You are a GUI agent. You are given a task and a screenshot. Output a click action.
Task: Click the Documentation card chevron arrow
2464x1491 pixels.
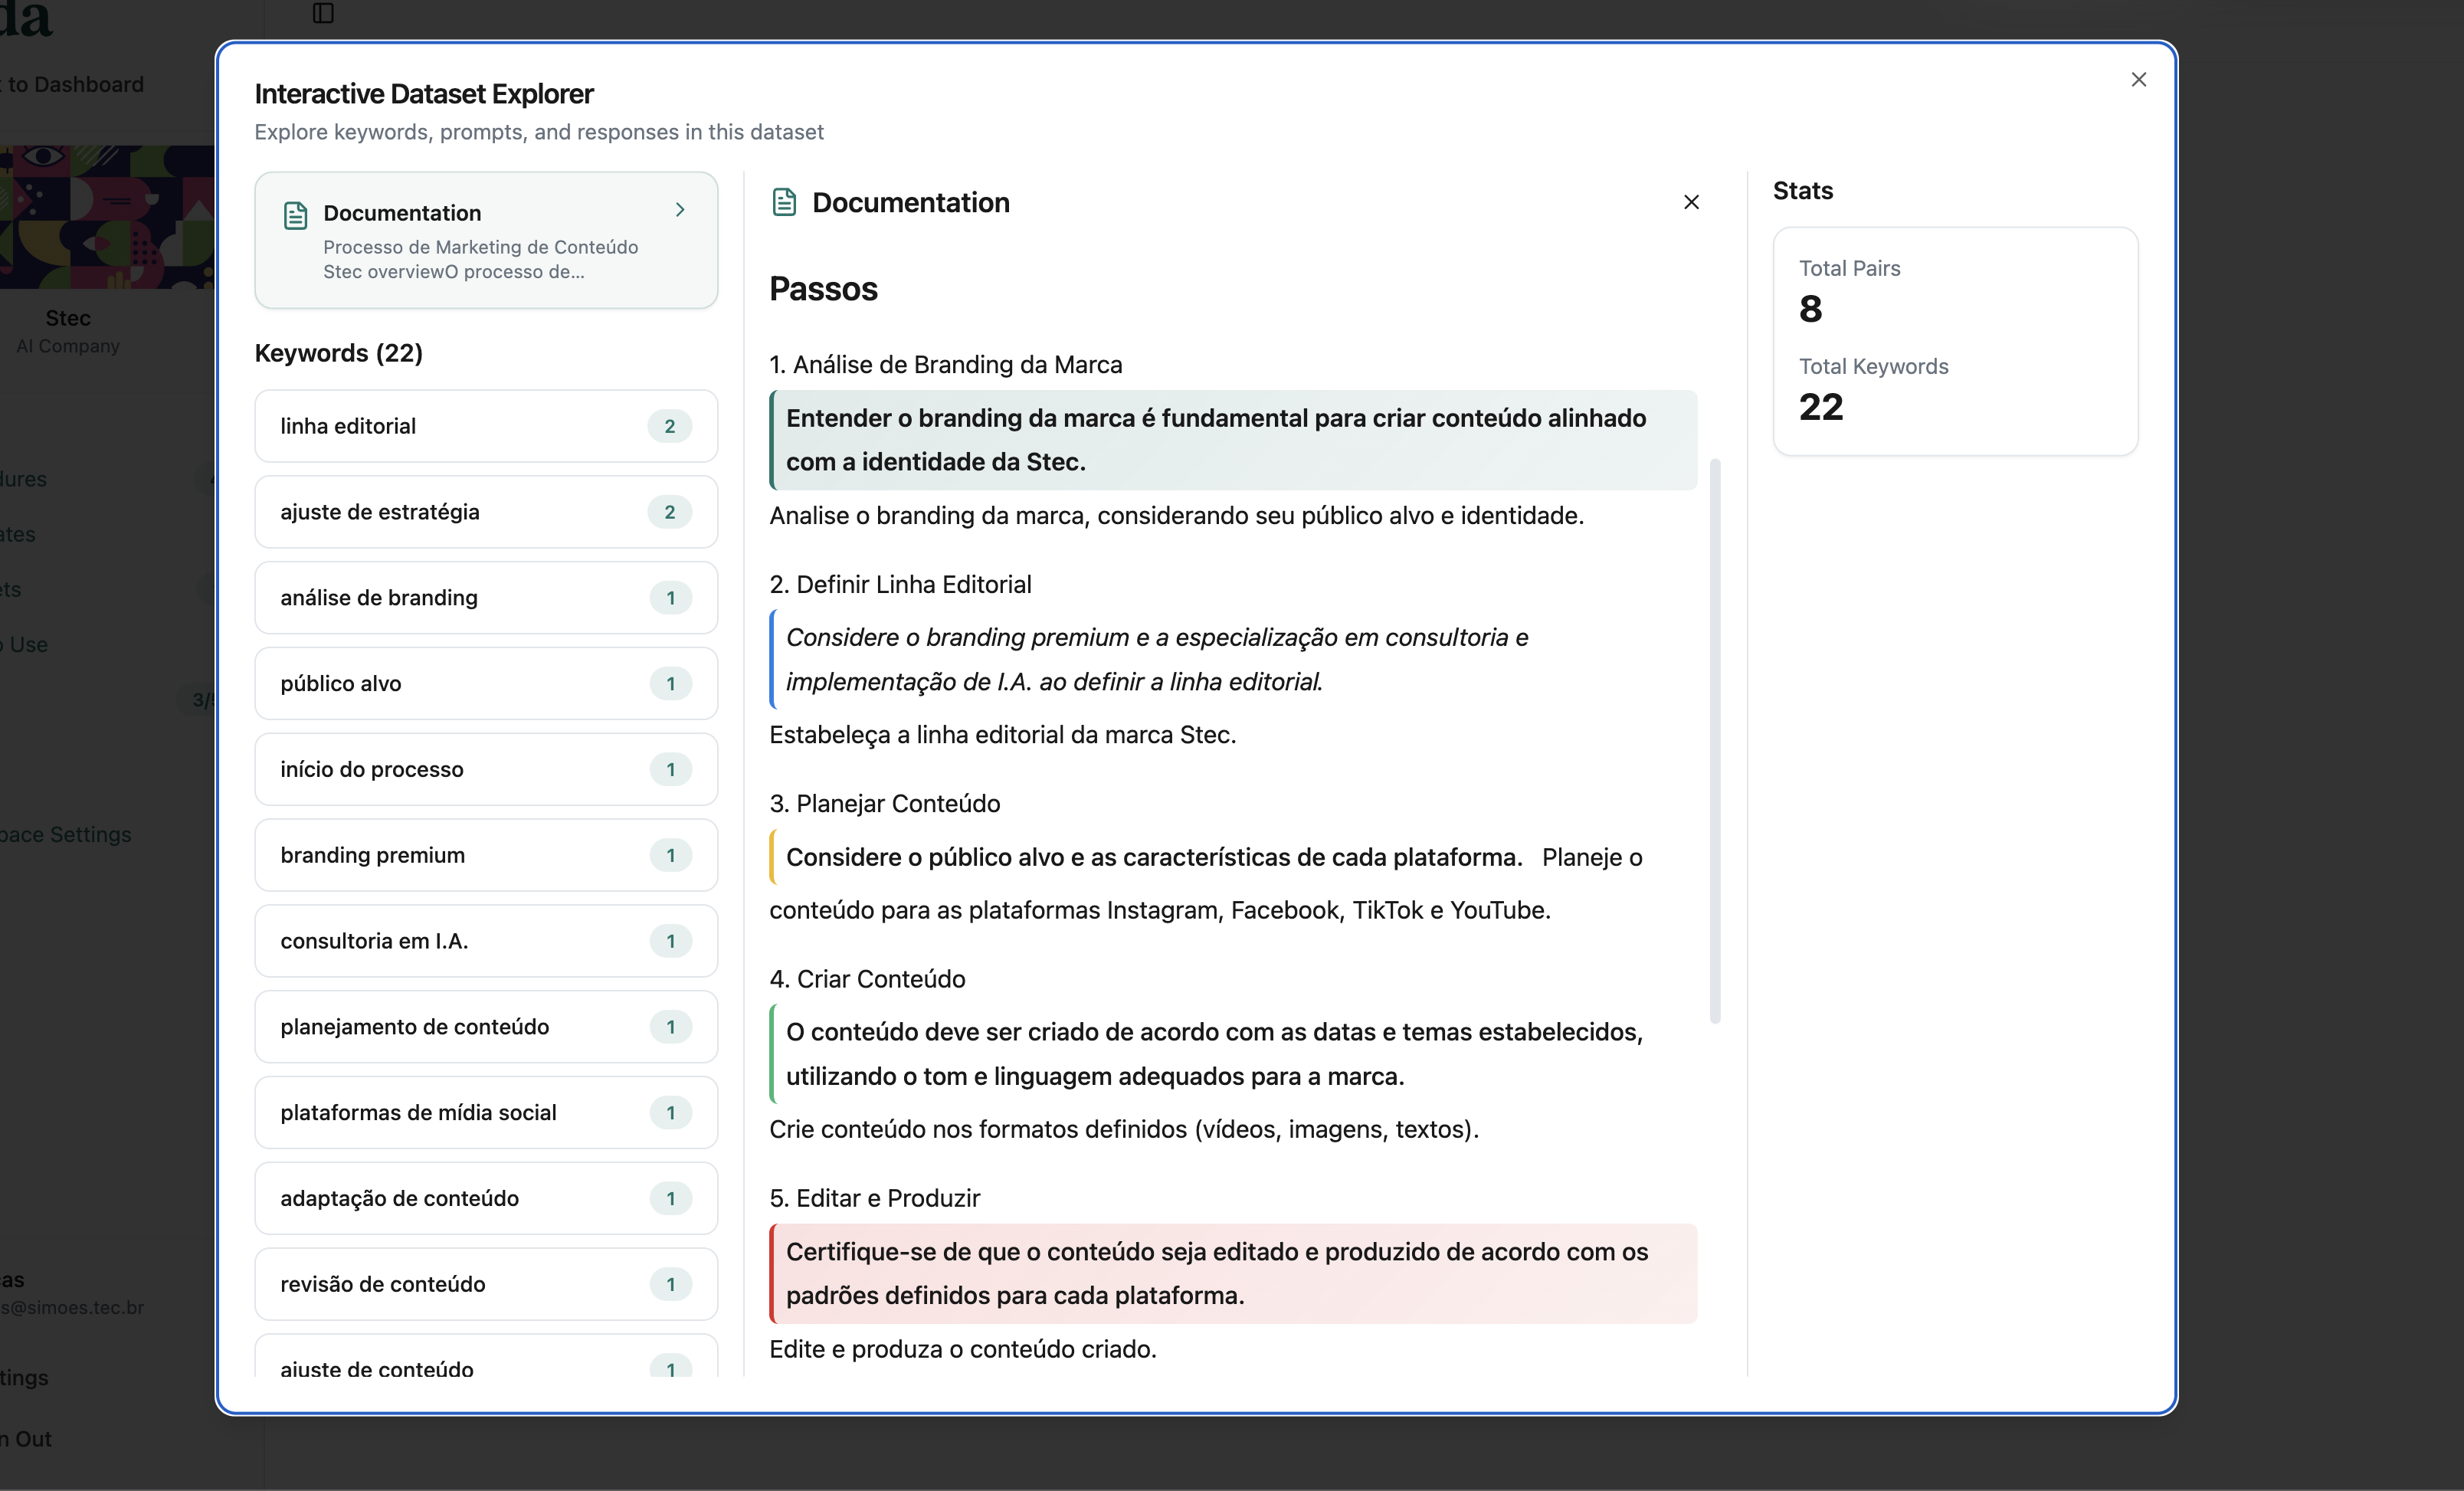coord(680,210)
